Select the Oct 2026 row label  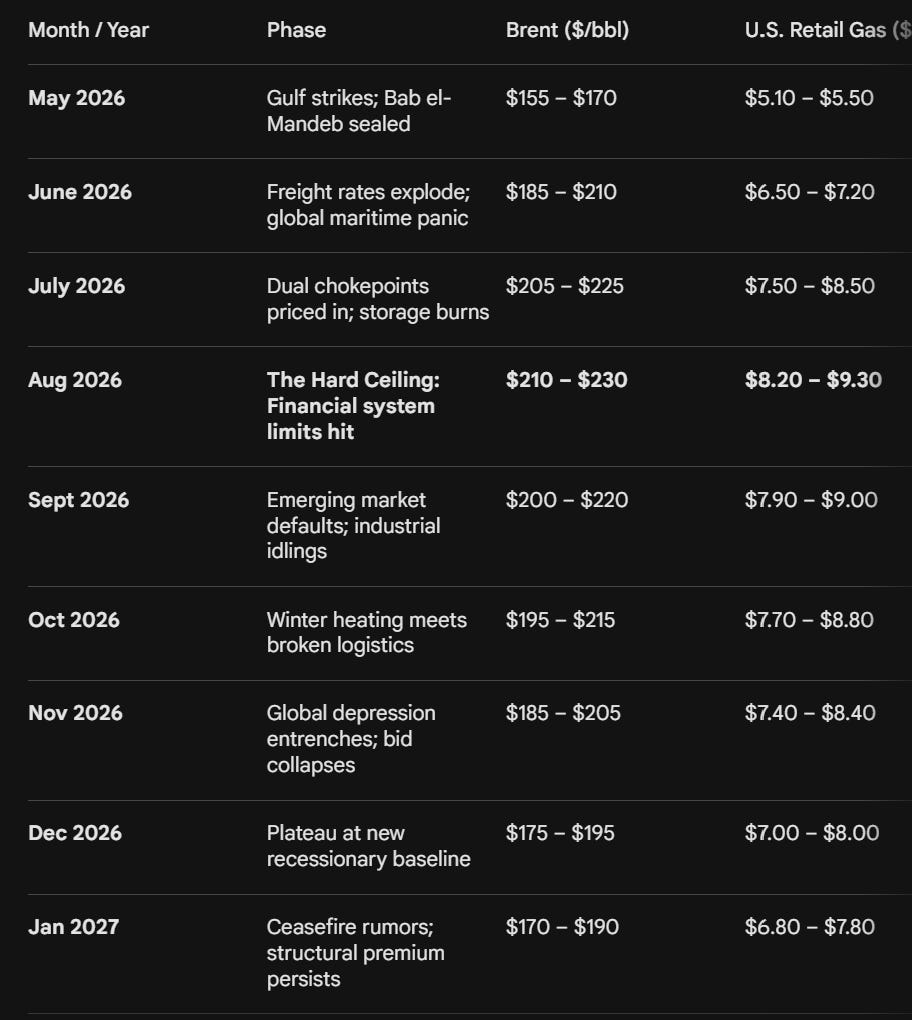click(x=74, y=620)
